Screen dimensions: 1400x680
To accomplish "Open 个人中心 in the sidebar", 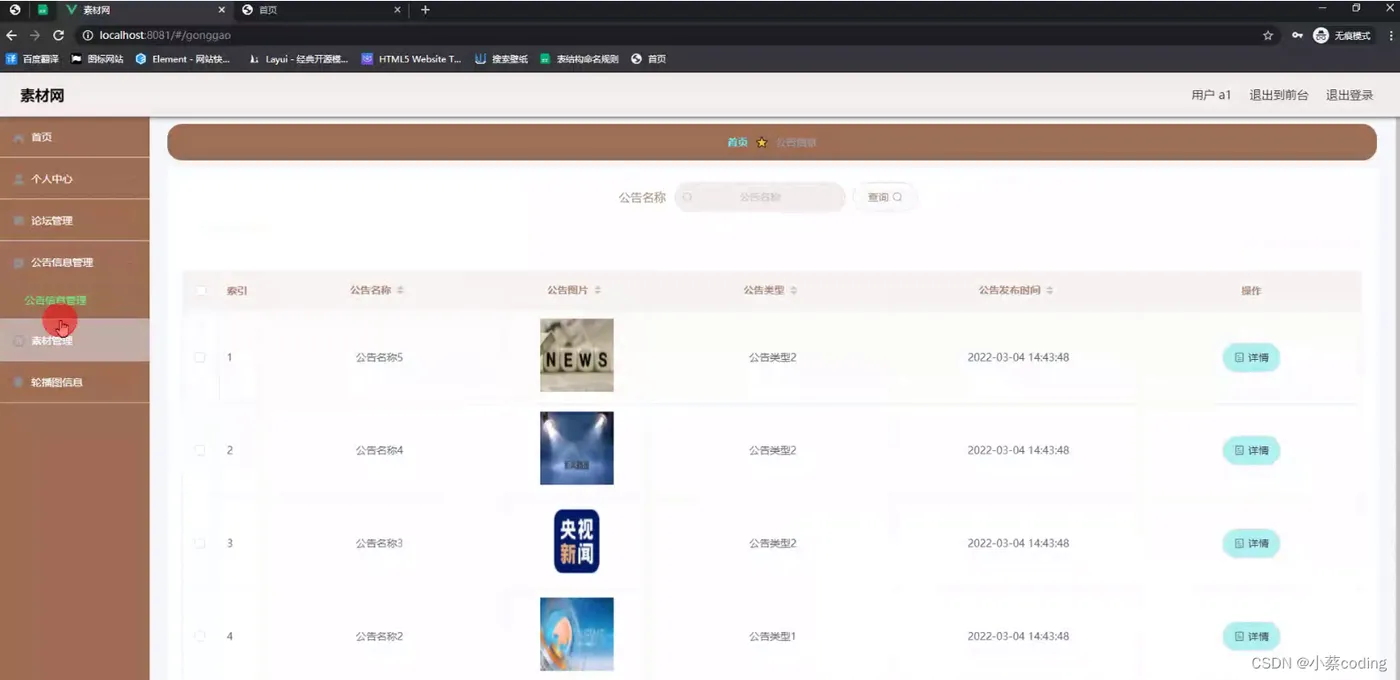I will (74, 179).
